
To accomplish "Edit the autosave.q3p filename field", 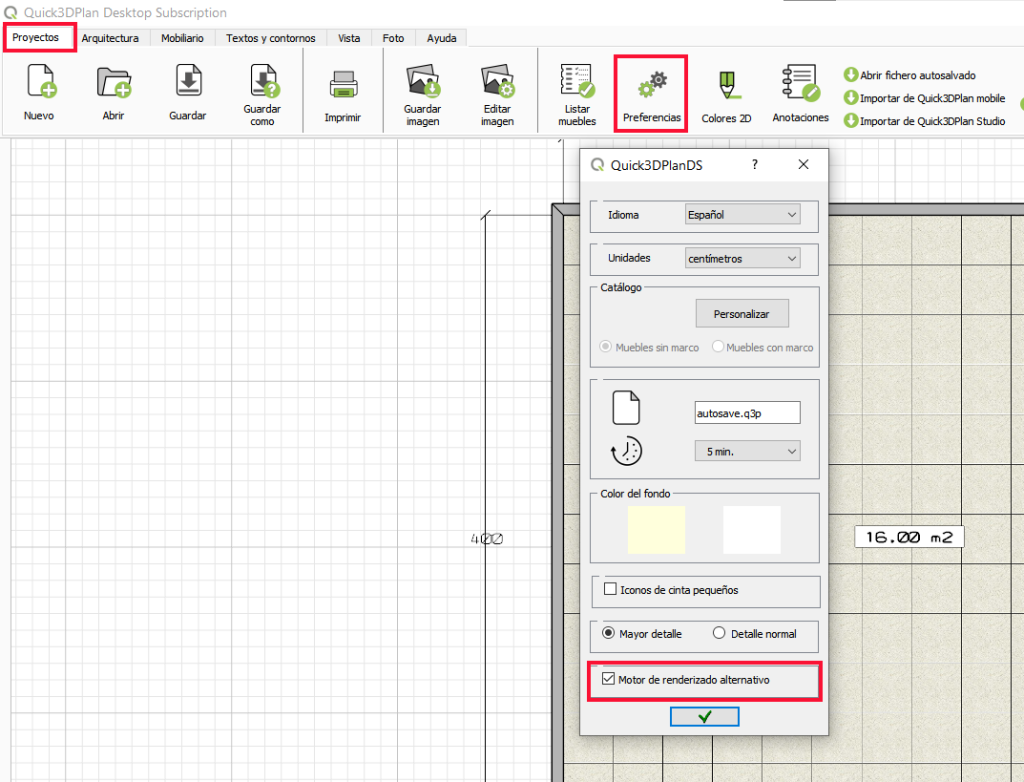I will pos(748,413).
